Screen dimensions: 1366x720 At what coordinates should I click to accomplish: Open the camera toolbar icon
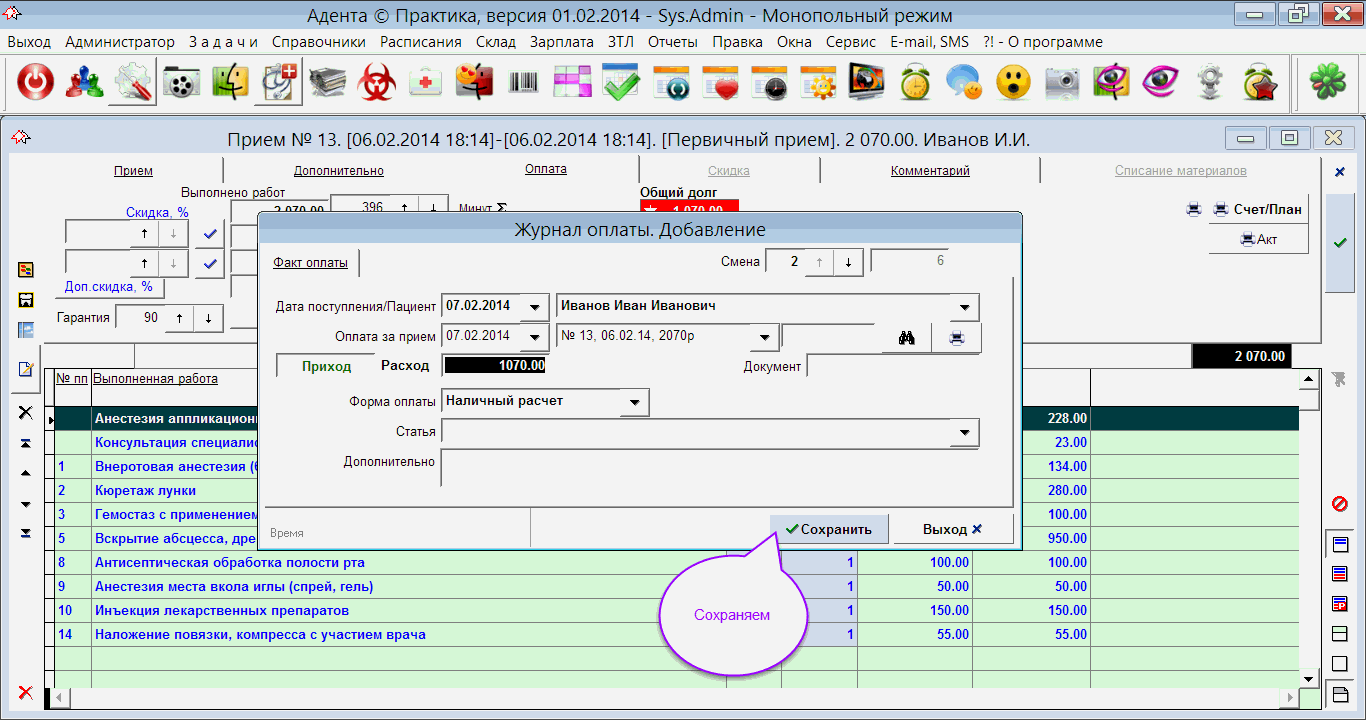pyautogui.click(x=1061, y=84)
